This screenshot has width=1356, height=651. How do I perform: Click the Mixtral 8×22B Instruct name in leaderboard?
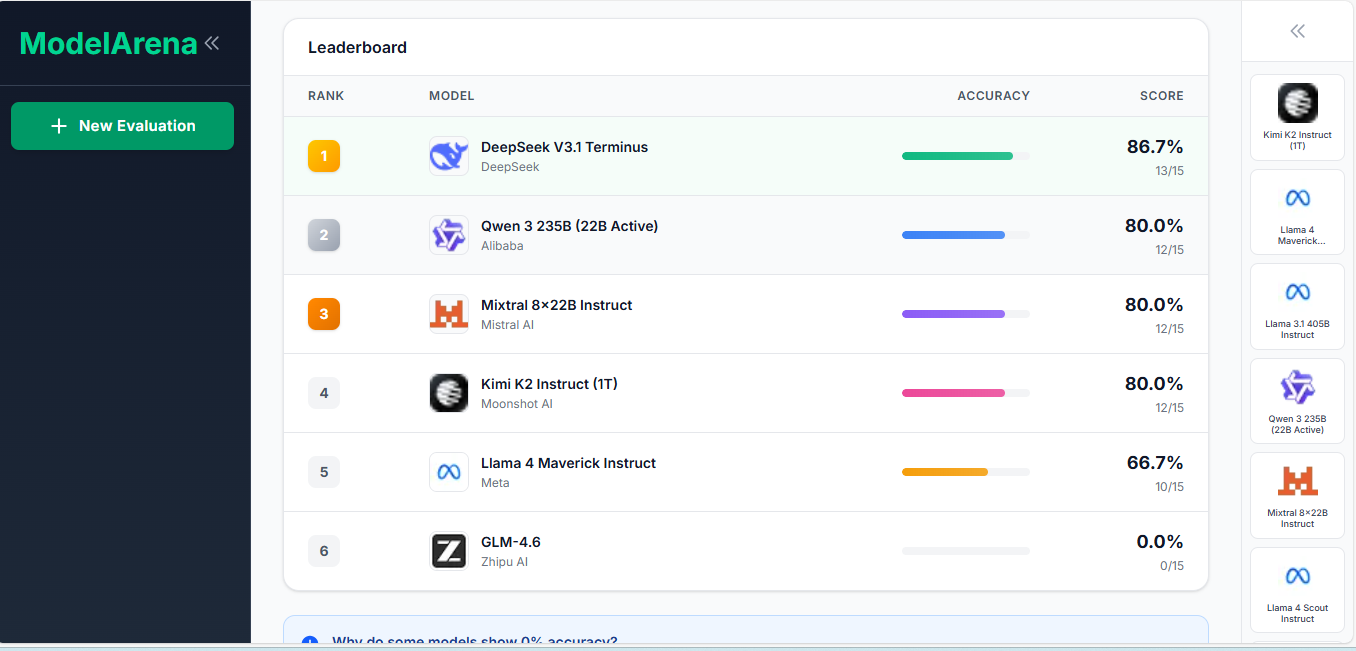(x=557, y=305)
